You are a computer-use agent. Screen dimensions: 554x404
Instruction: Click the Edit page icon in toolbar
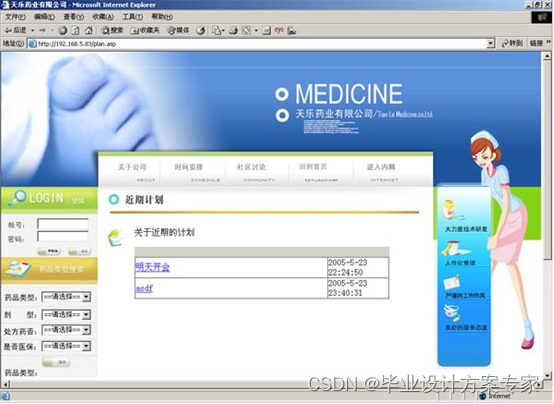point(246,30)
